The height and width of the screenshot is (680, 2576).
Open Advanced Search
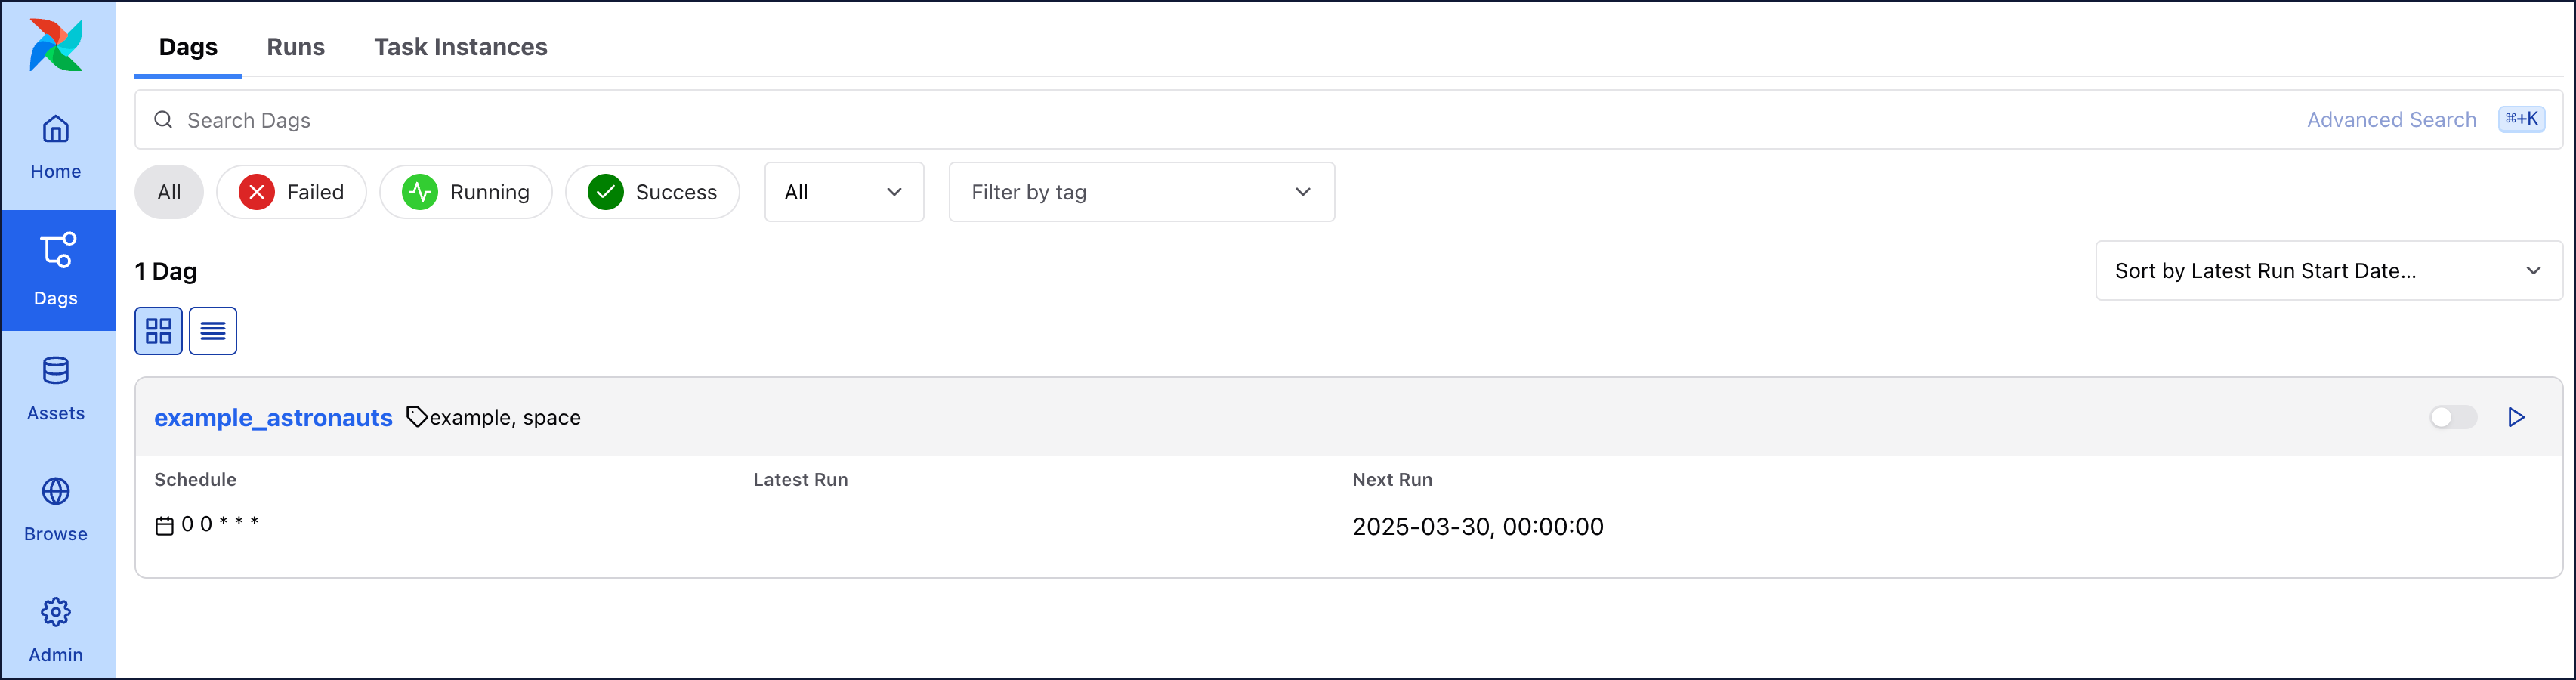(x=2391, y=119)
